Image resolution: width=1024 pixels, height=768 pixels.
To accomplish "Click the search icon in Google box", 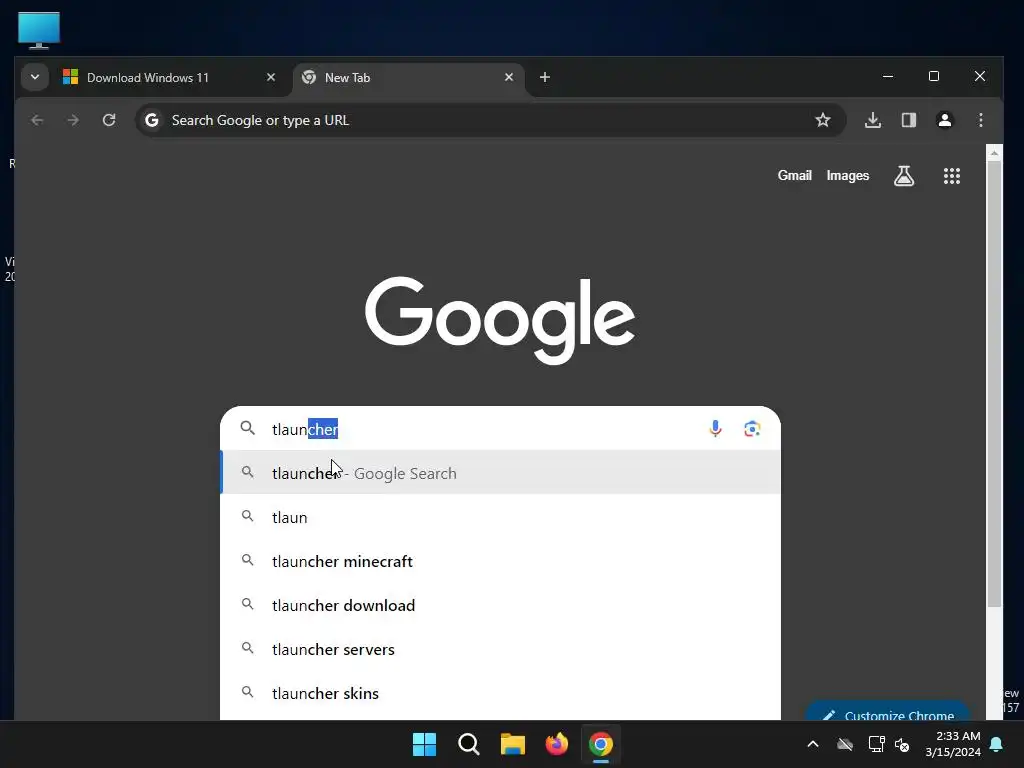I will pos(248,428).
